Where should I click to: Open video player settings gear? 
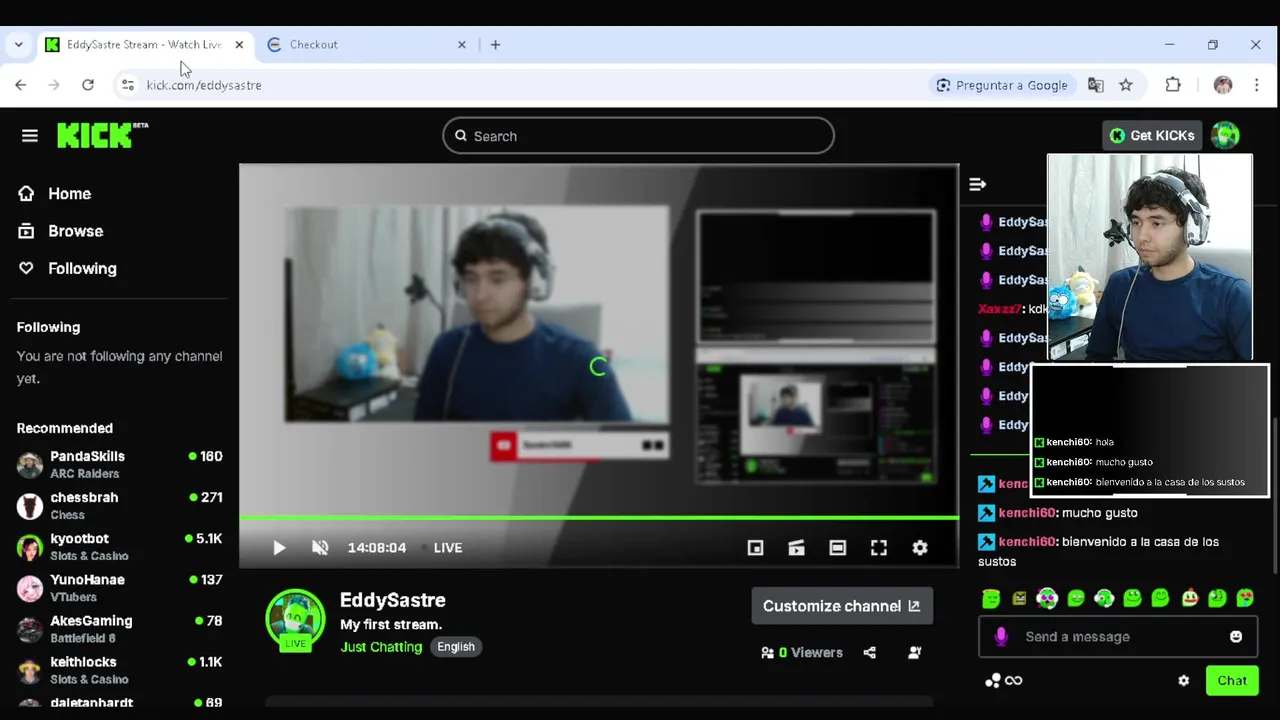920,548
